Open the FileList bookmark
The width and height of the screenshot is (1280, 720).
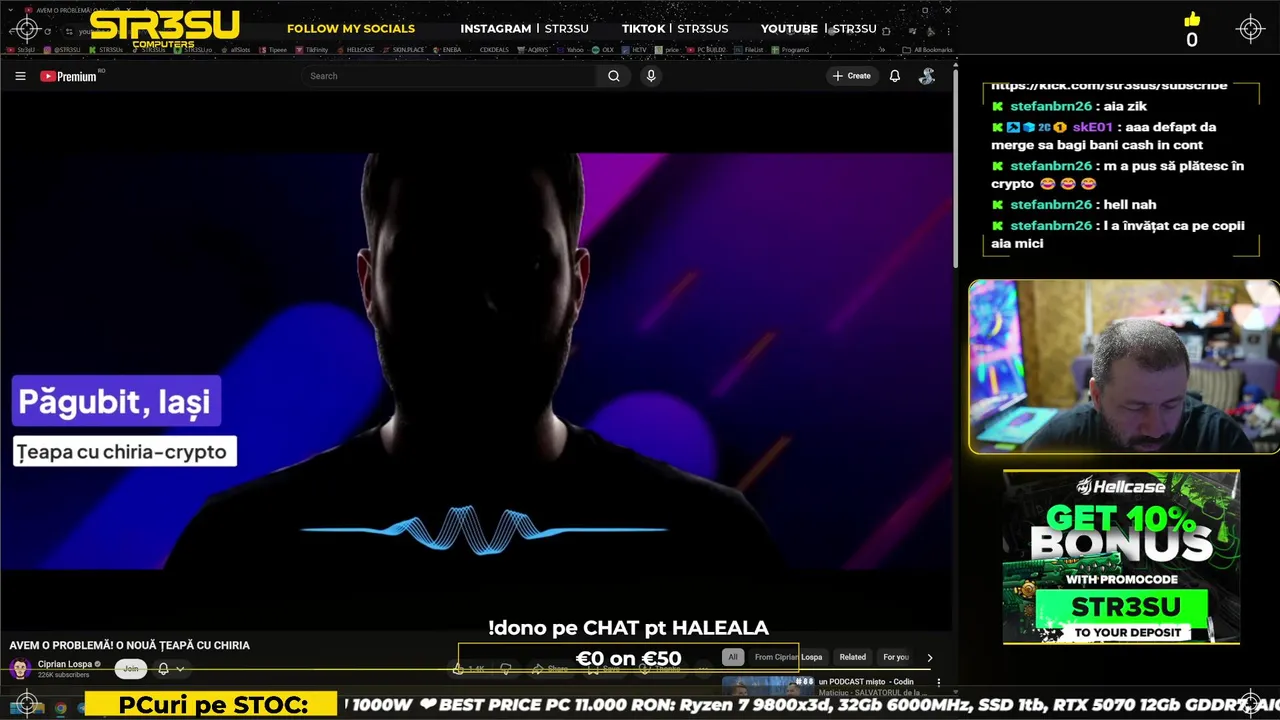coord(748,49)
